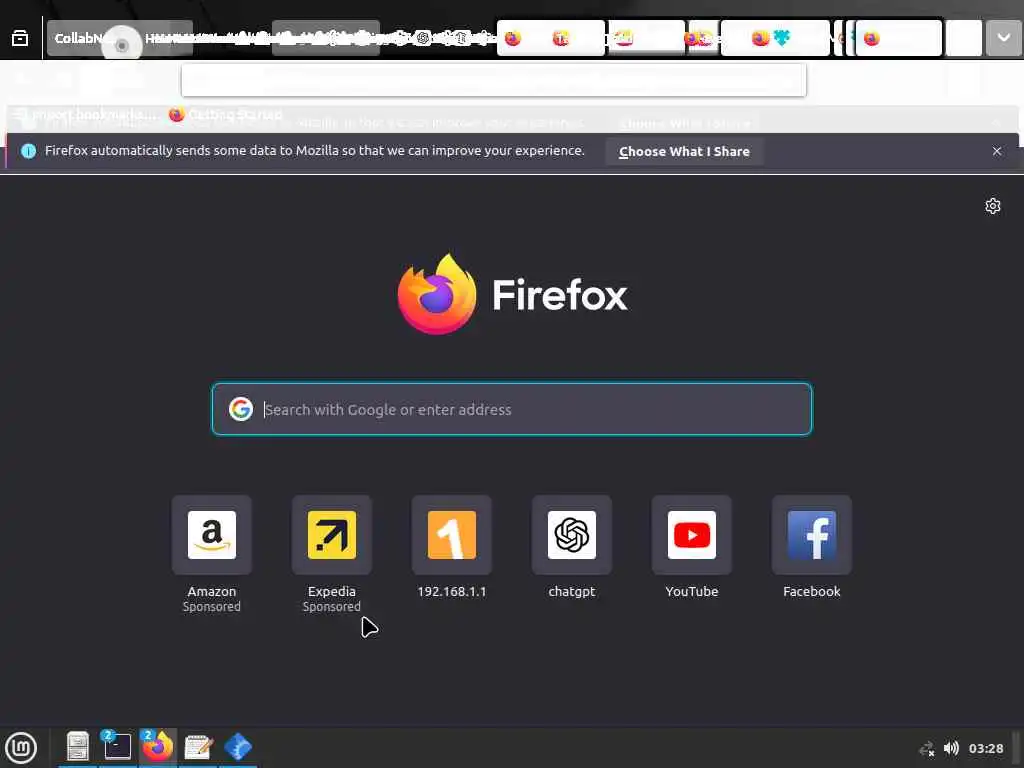
Task: Click the YouTube label text
Action: tap(692, 591)
